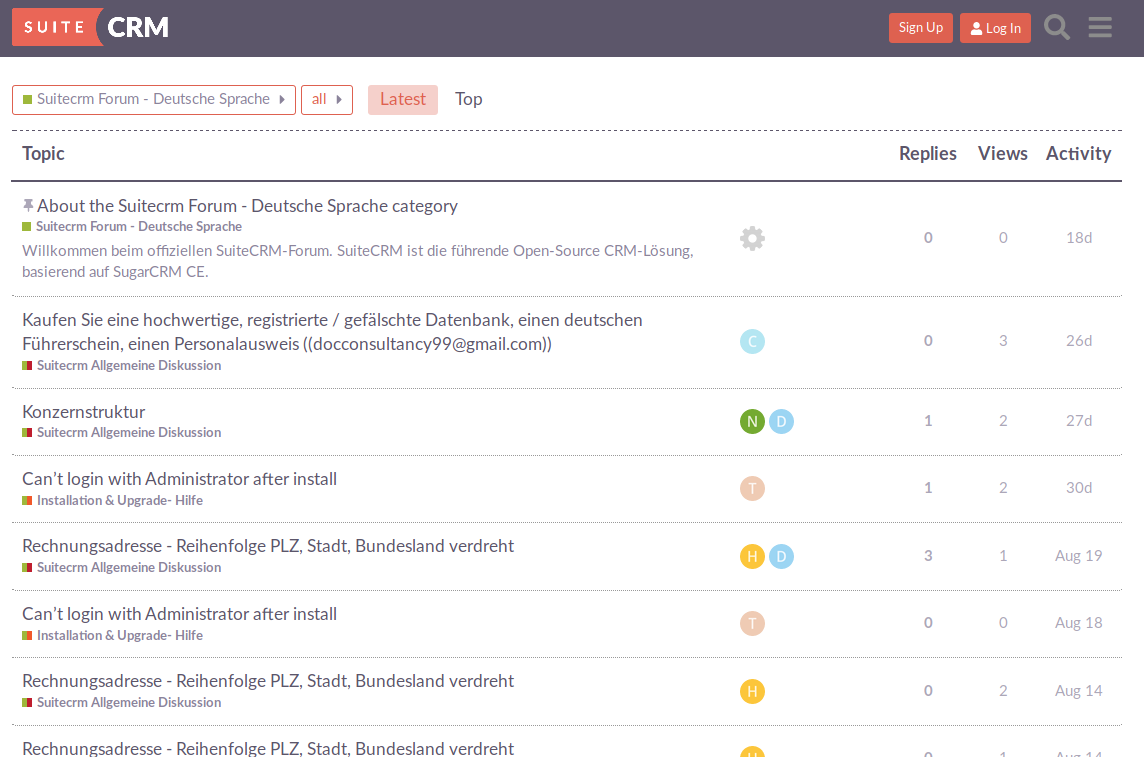This screenshot has width=1144, height=757.
Task: Click the C avatar on the Kaufen Sie topic
Action: (x=752, y=341)
